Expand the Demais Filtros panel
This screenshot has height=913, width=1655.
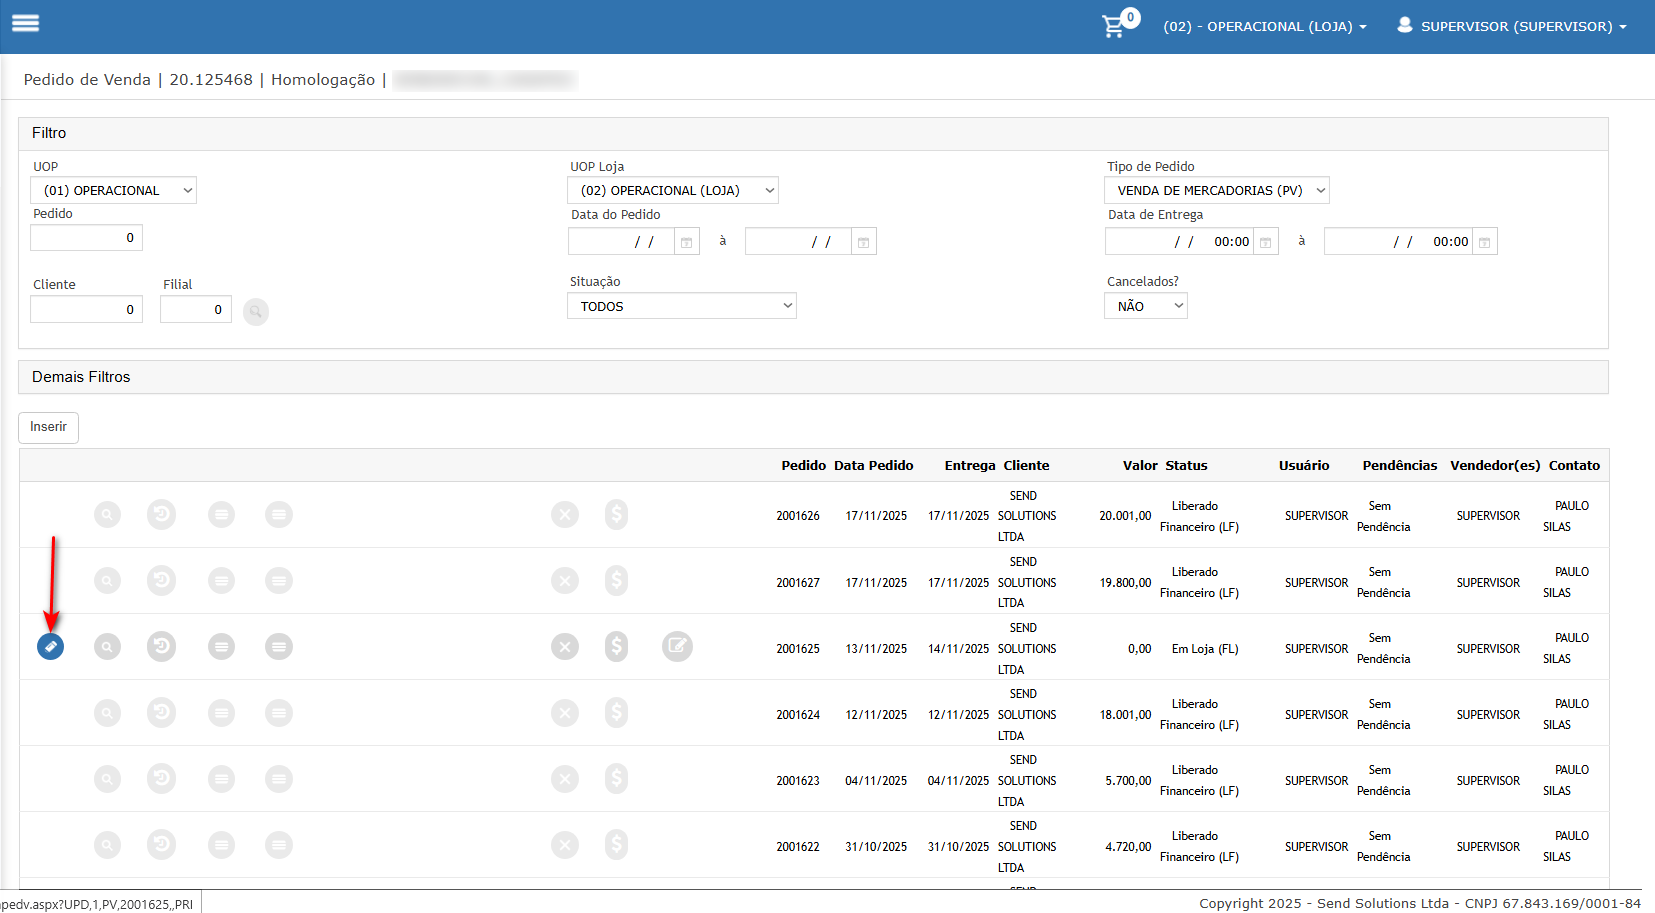(x=81, y=377)
